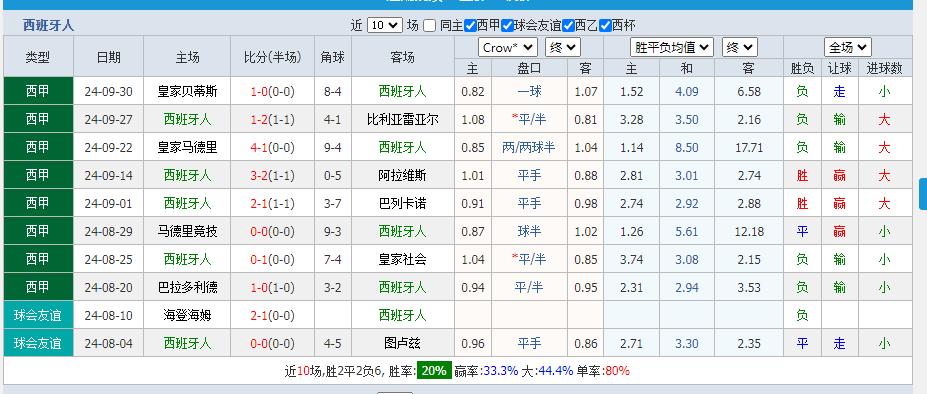Open the 终 dropdown next to Crow*
This screenshot has height=394, width=927.
[563, 48]
